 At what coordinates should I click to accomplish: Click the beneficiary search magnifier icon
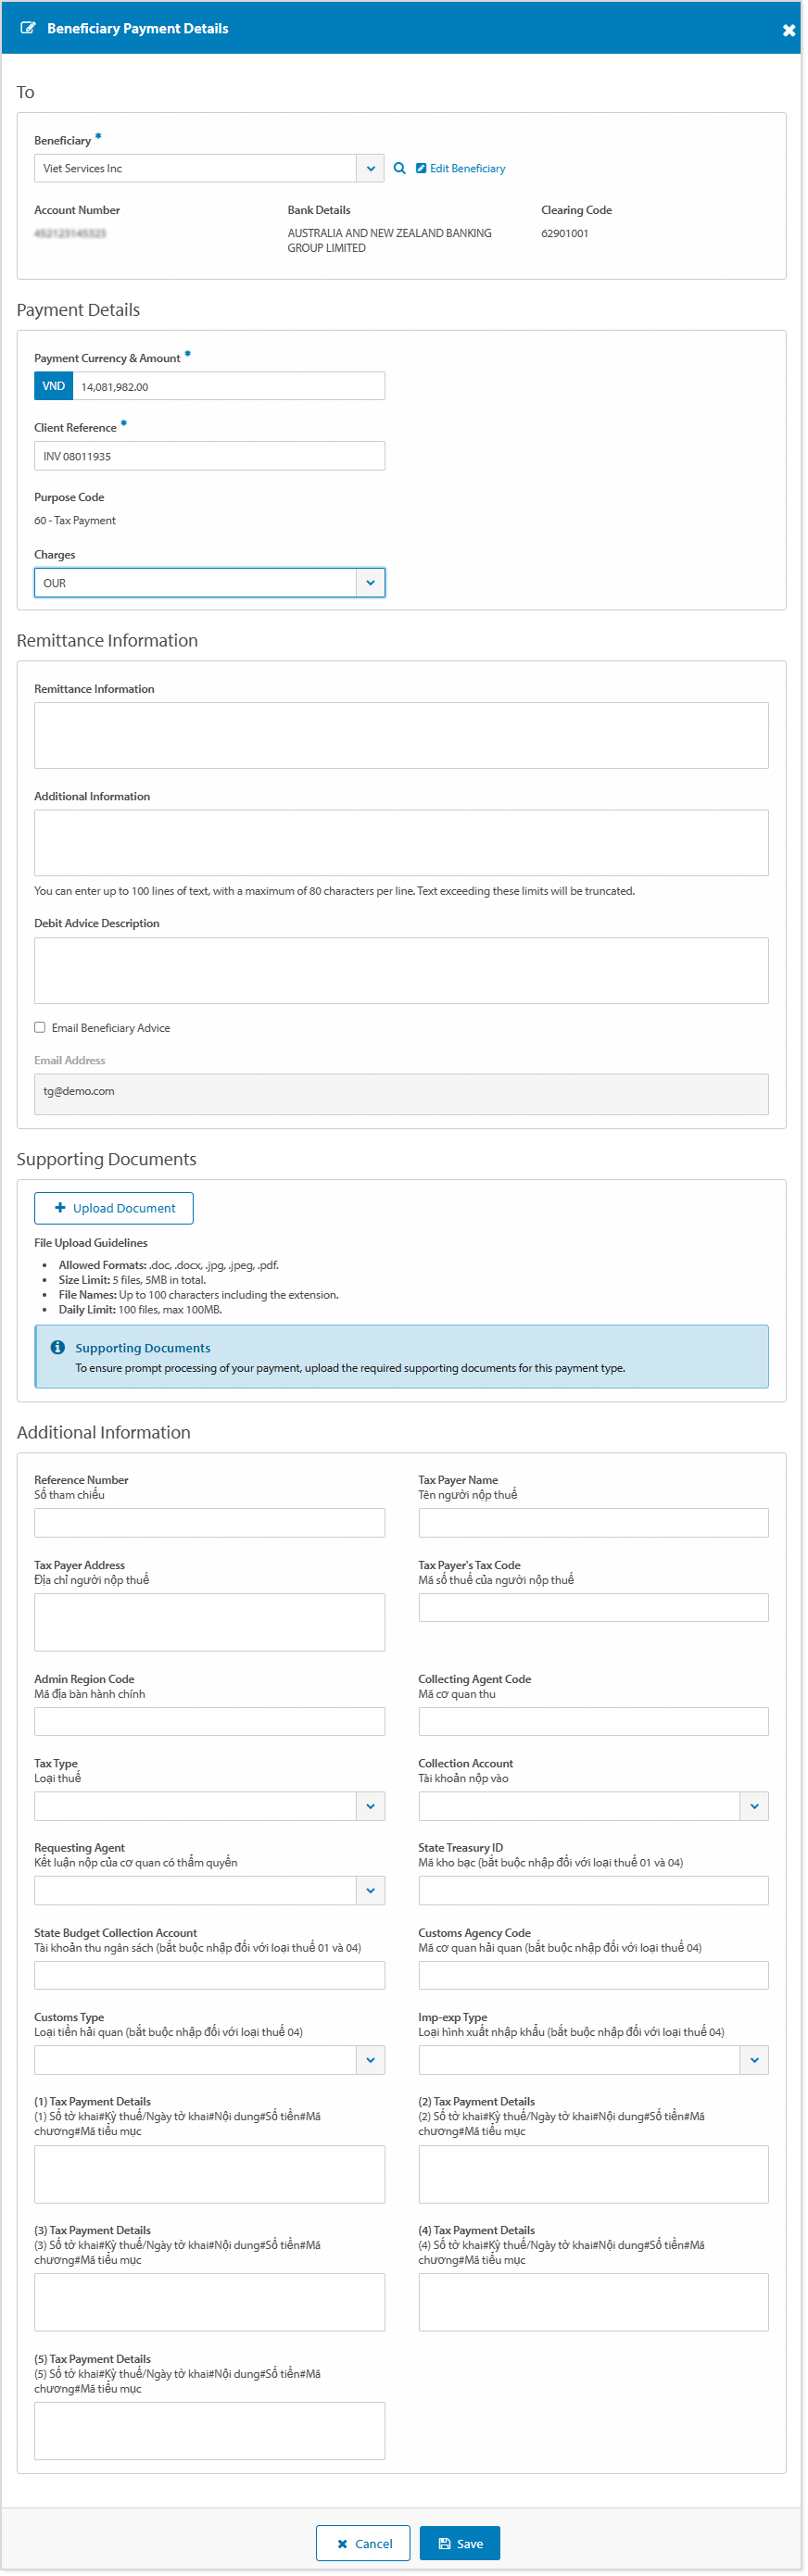tap(399, 168)
